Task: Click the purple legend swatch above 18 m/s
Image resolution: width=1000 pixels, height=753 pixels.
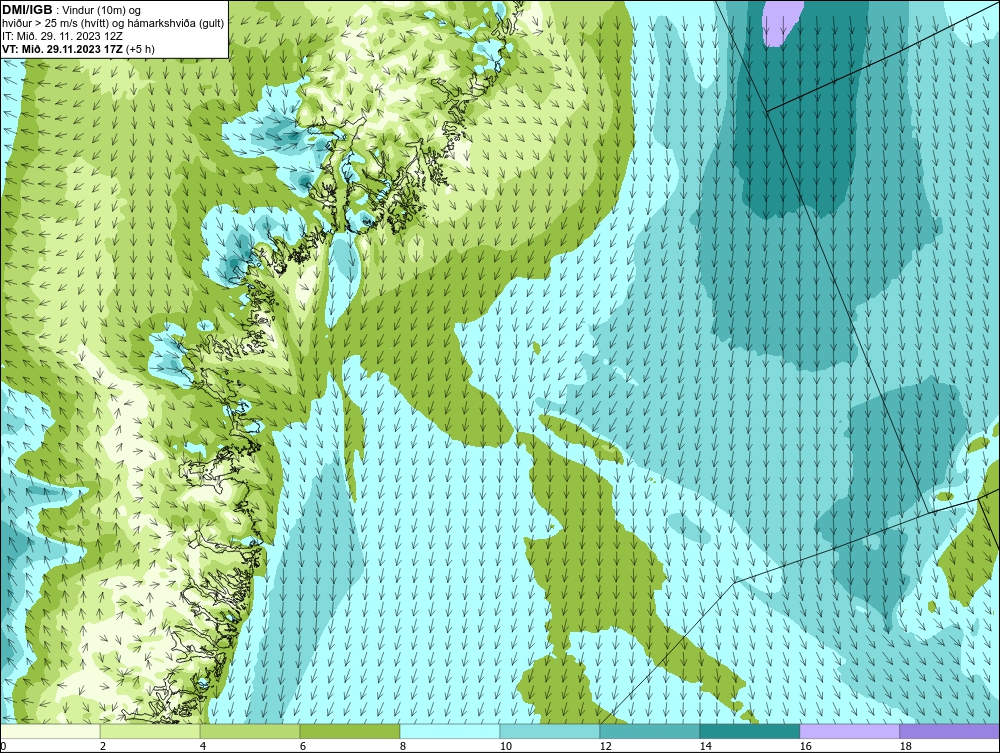Action: click(950, 732)
